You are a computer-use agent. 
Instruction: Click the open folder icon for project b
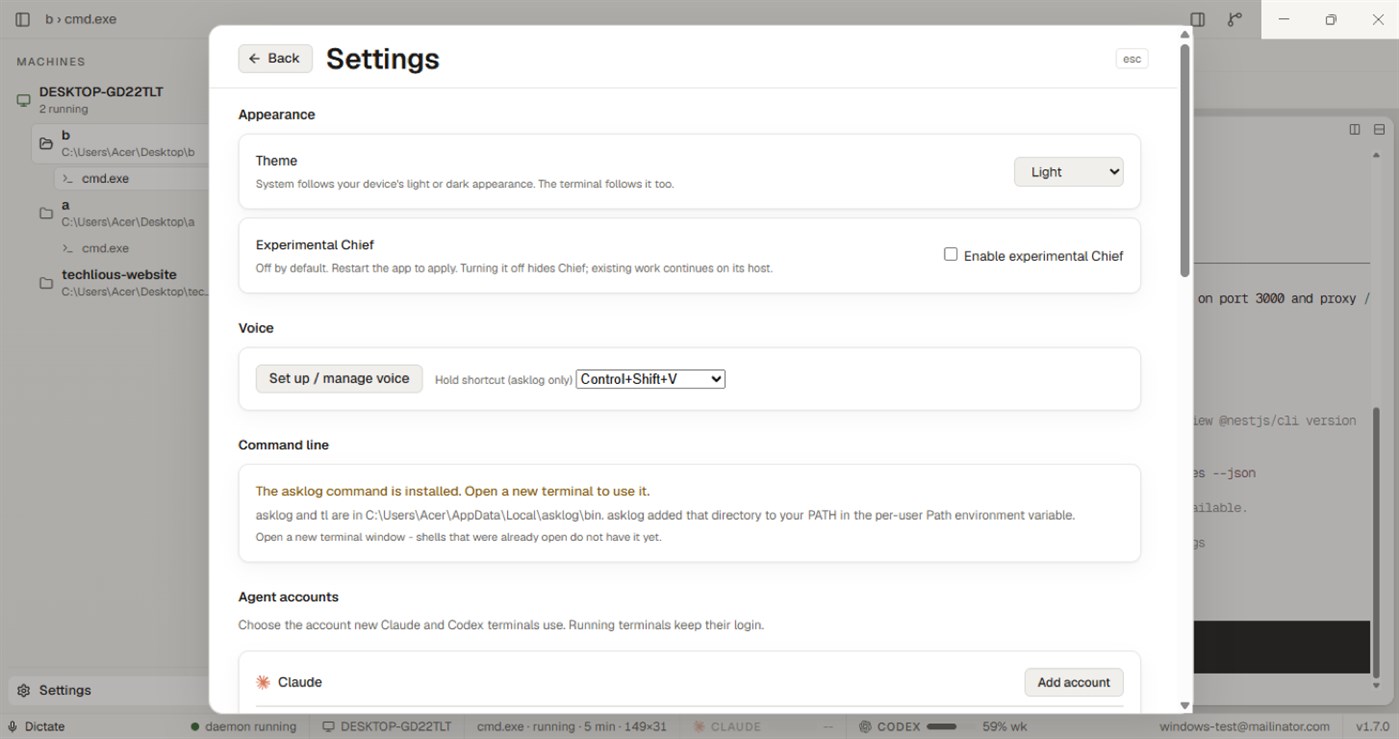tap(46, 143)
